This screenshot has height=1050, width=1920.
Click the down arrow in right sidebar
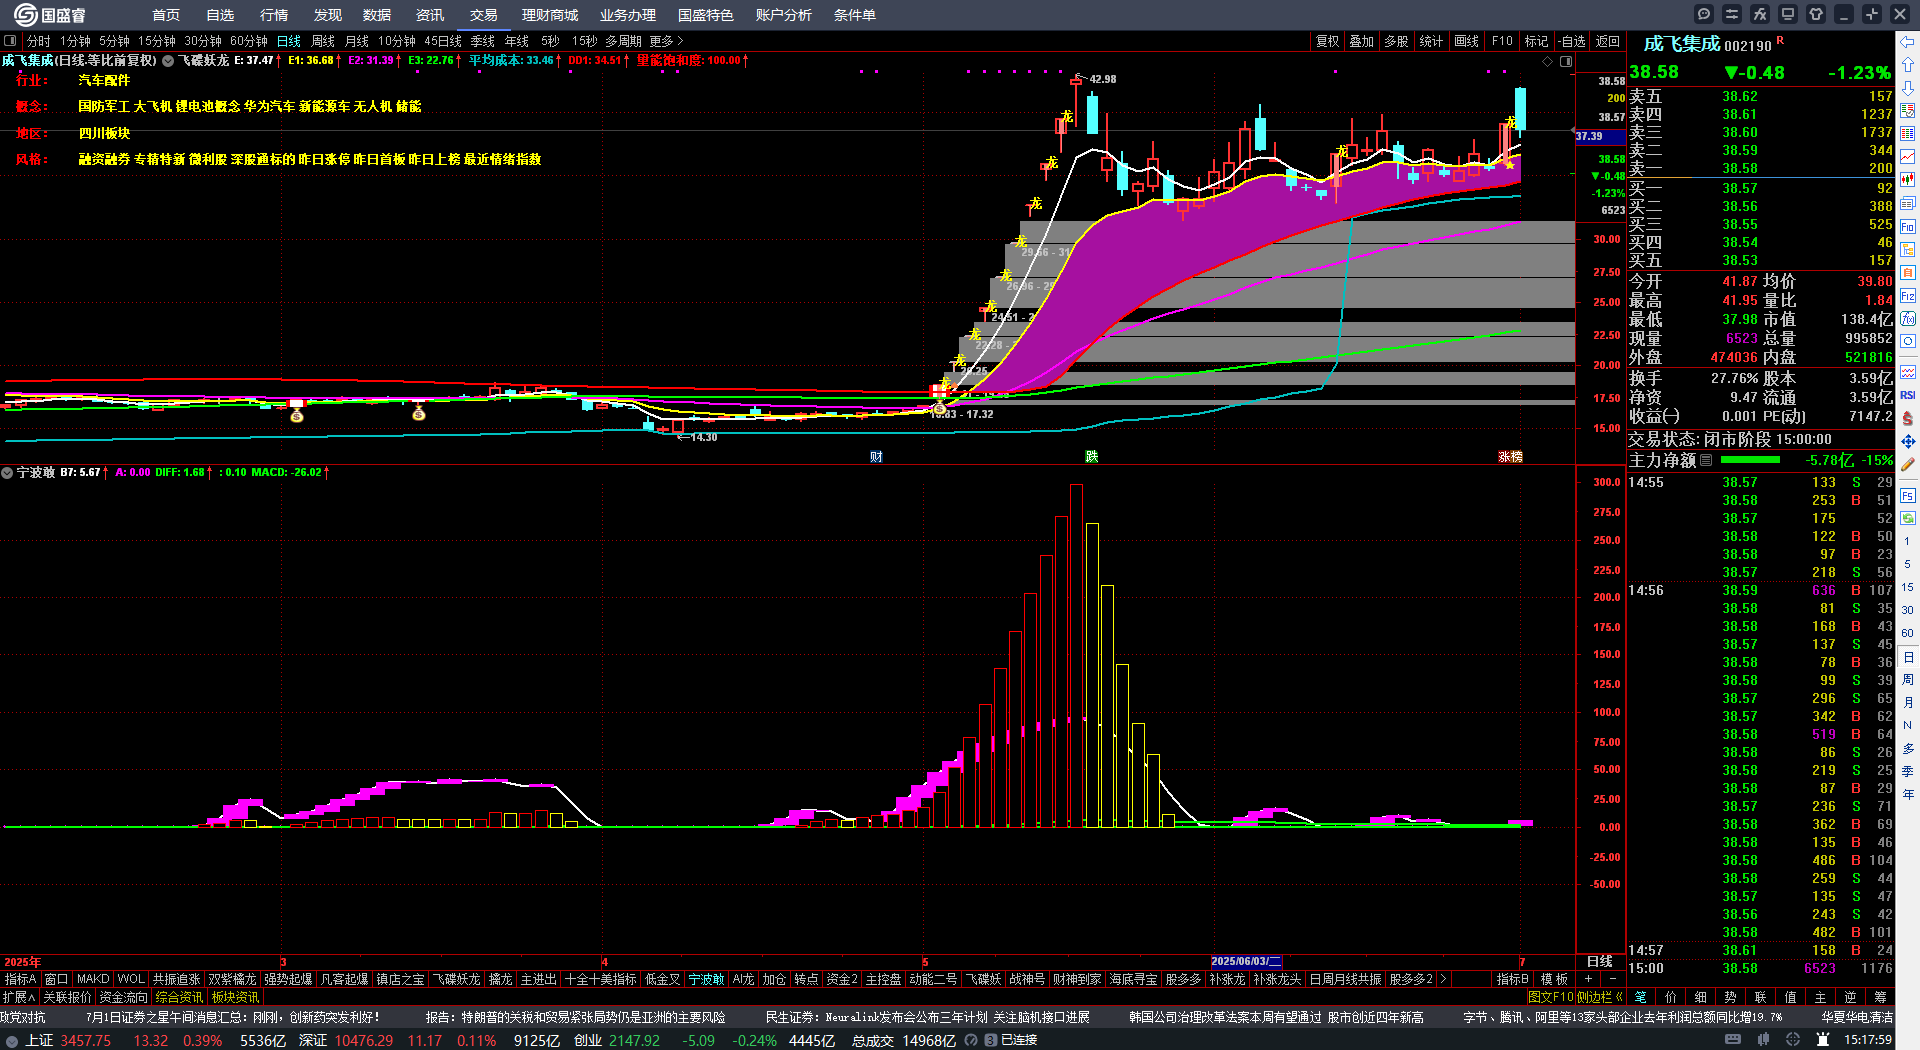click(1908, 88)
